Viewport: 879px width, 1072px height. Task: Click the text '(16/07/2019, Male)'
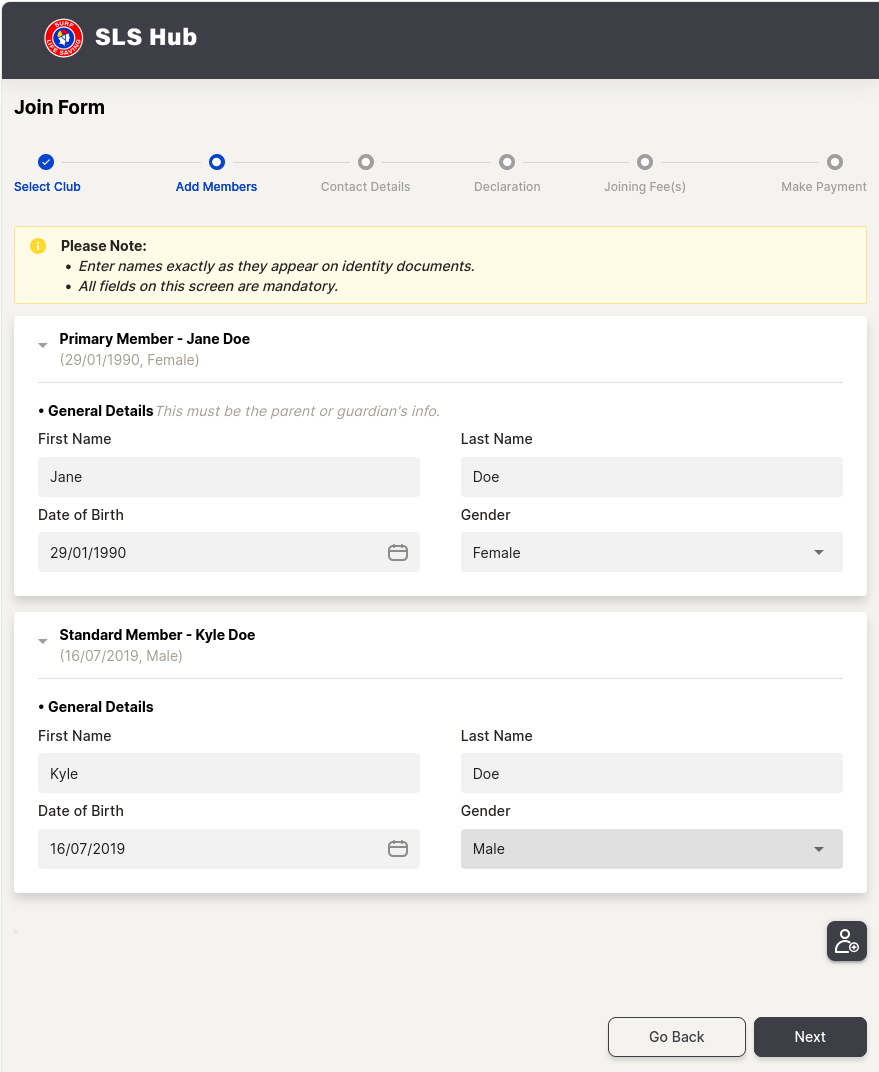tap(121, 656)
